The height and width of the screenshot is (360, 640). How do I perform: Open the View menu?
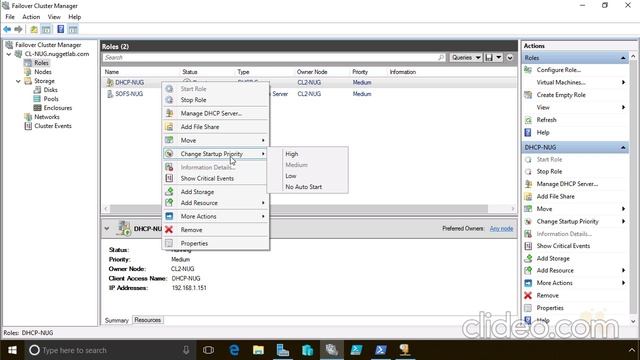click(x=54, y=17)
